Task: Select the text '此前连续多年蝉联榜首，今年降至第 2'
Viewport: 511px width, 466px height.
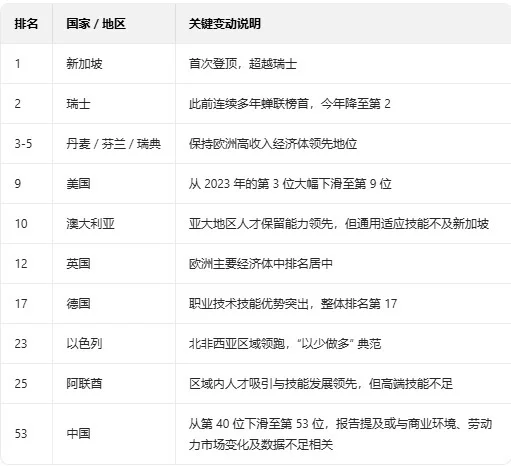Action: click(290, 103)
